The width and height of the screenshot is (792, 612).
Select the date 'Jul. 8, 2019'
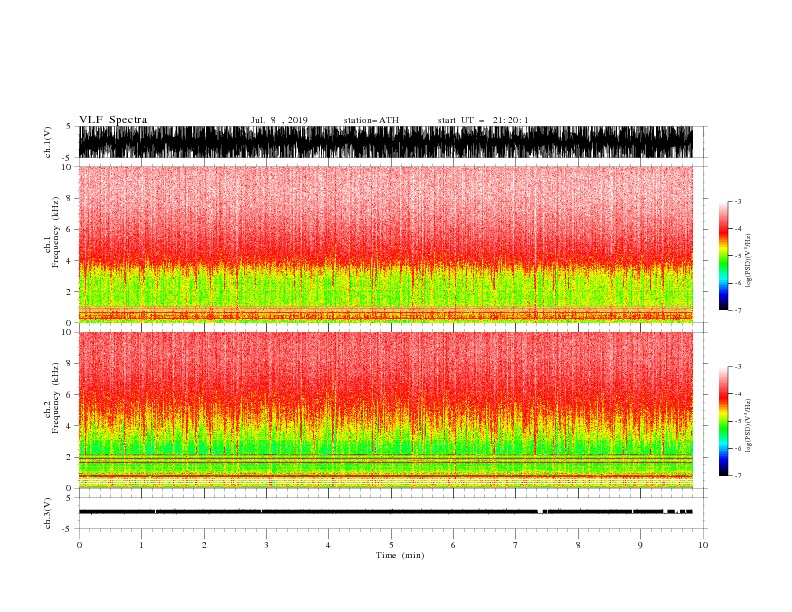click(279, 120)
